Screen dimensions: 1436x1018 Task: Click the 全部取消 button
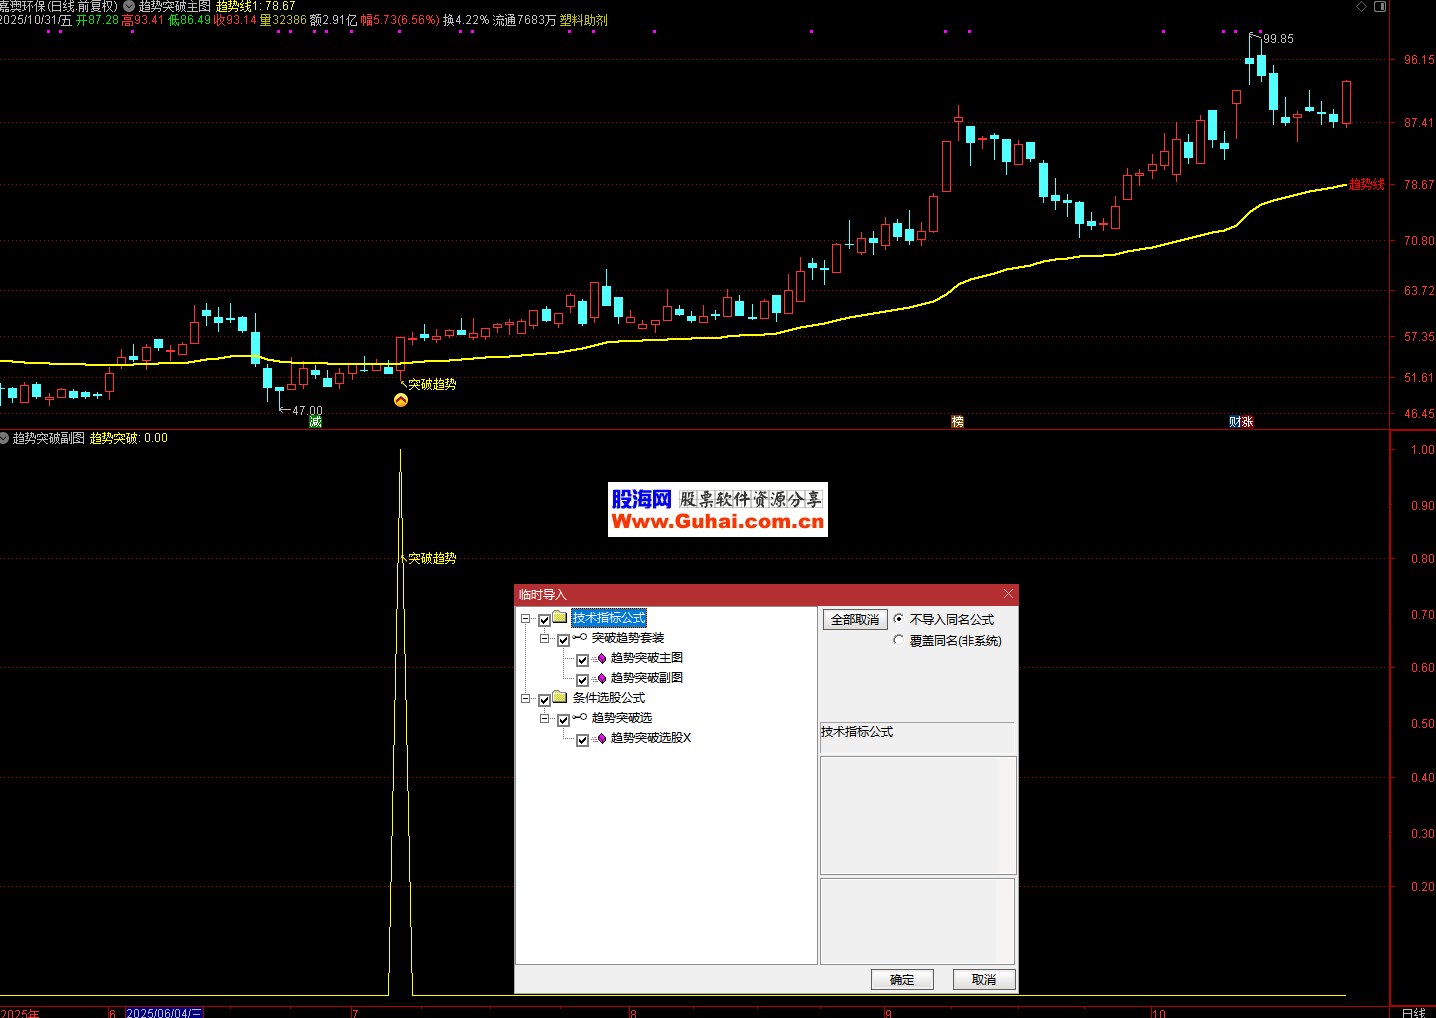[854, 620]
